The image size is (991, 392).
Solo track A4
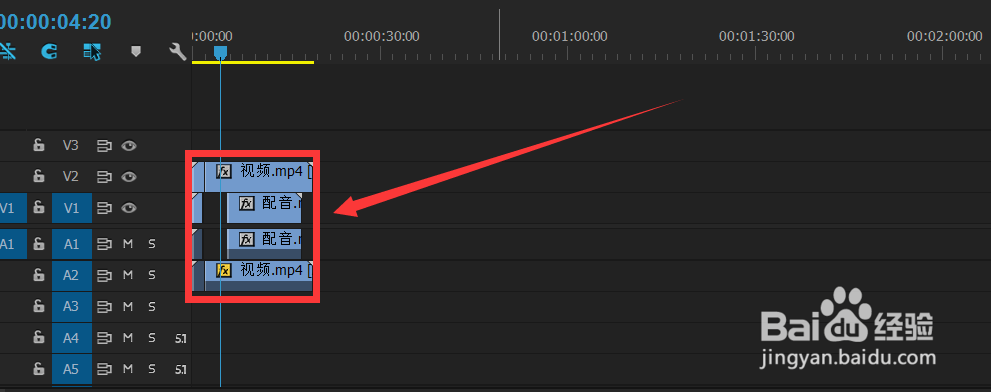click(x=152, y=338)
